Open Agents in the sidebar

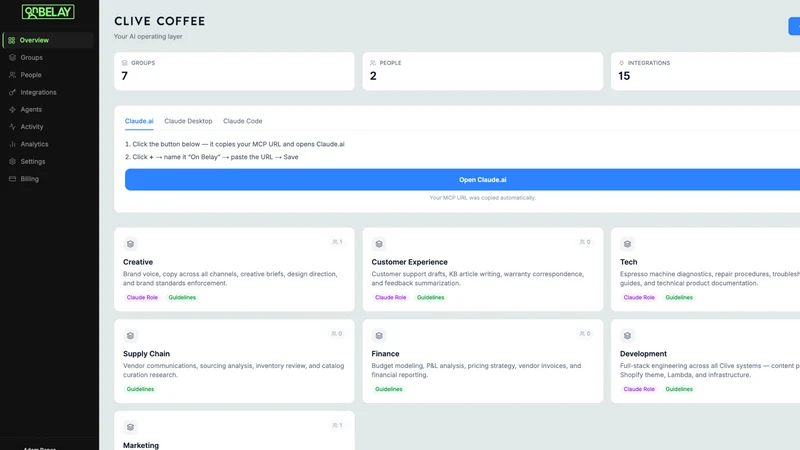48,109
